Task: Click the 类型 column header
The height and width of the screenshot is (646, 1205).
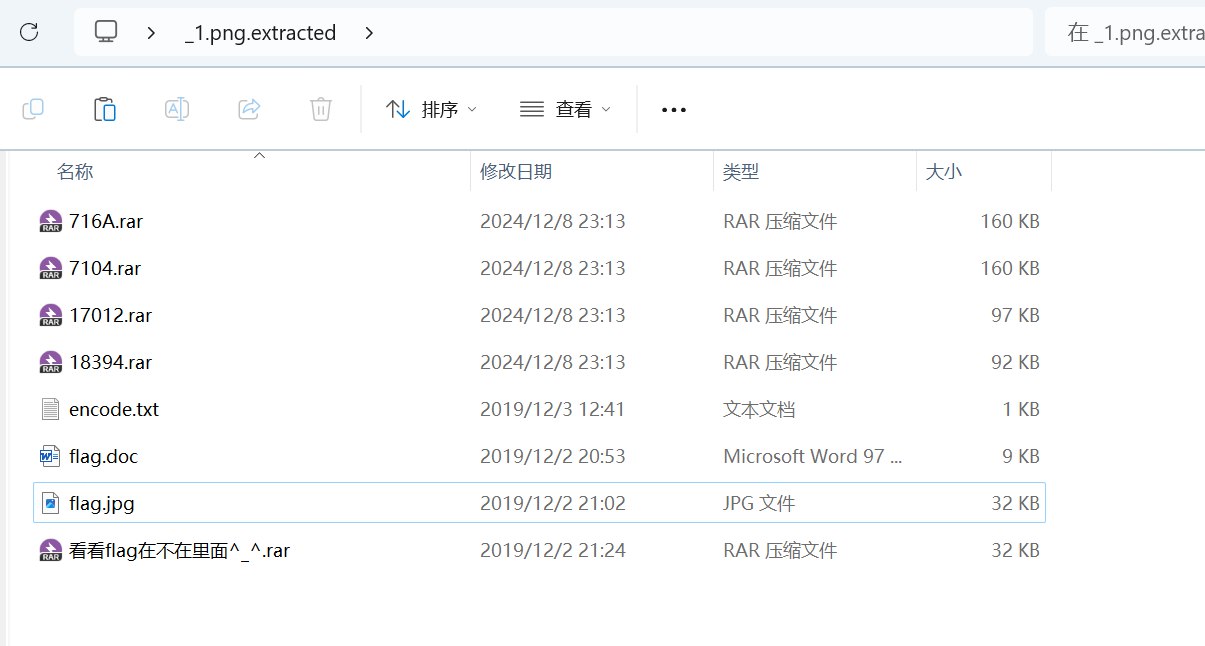Action: click(x=741, y=172)
